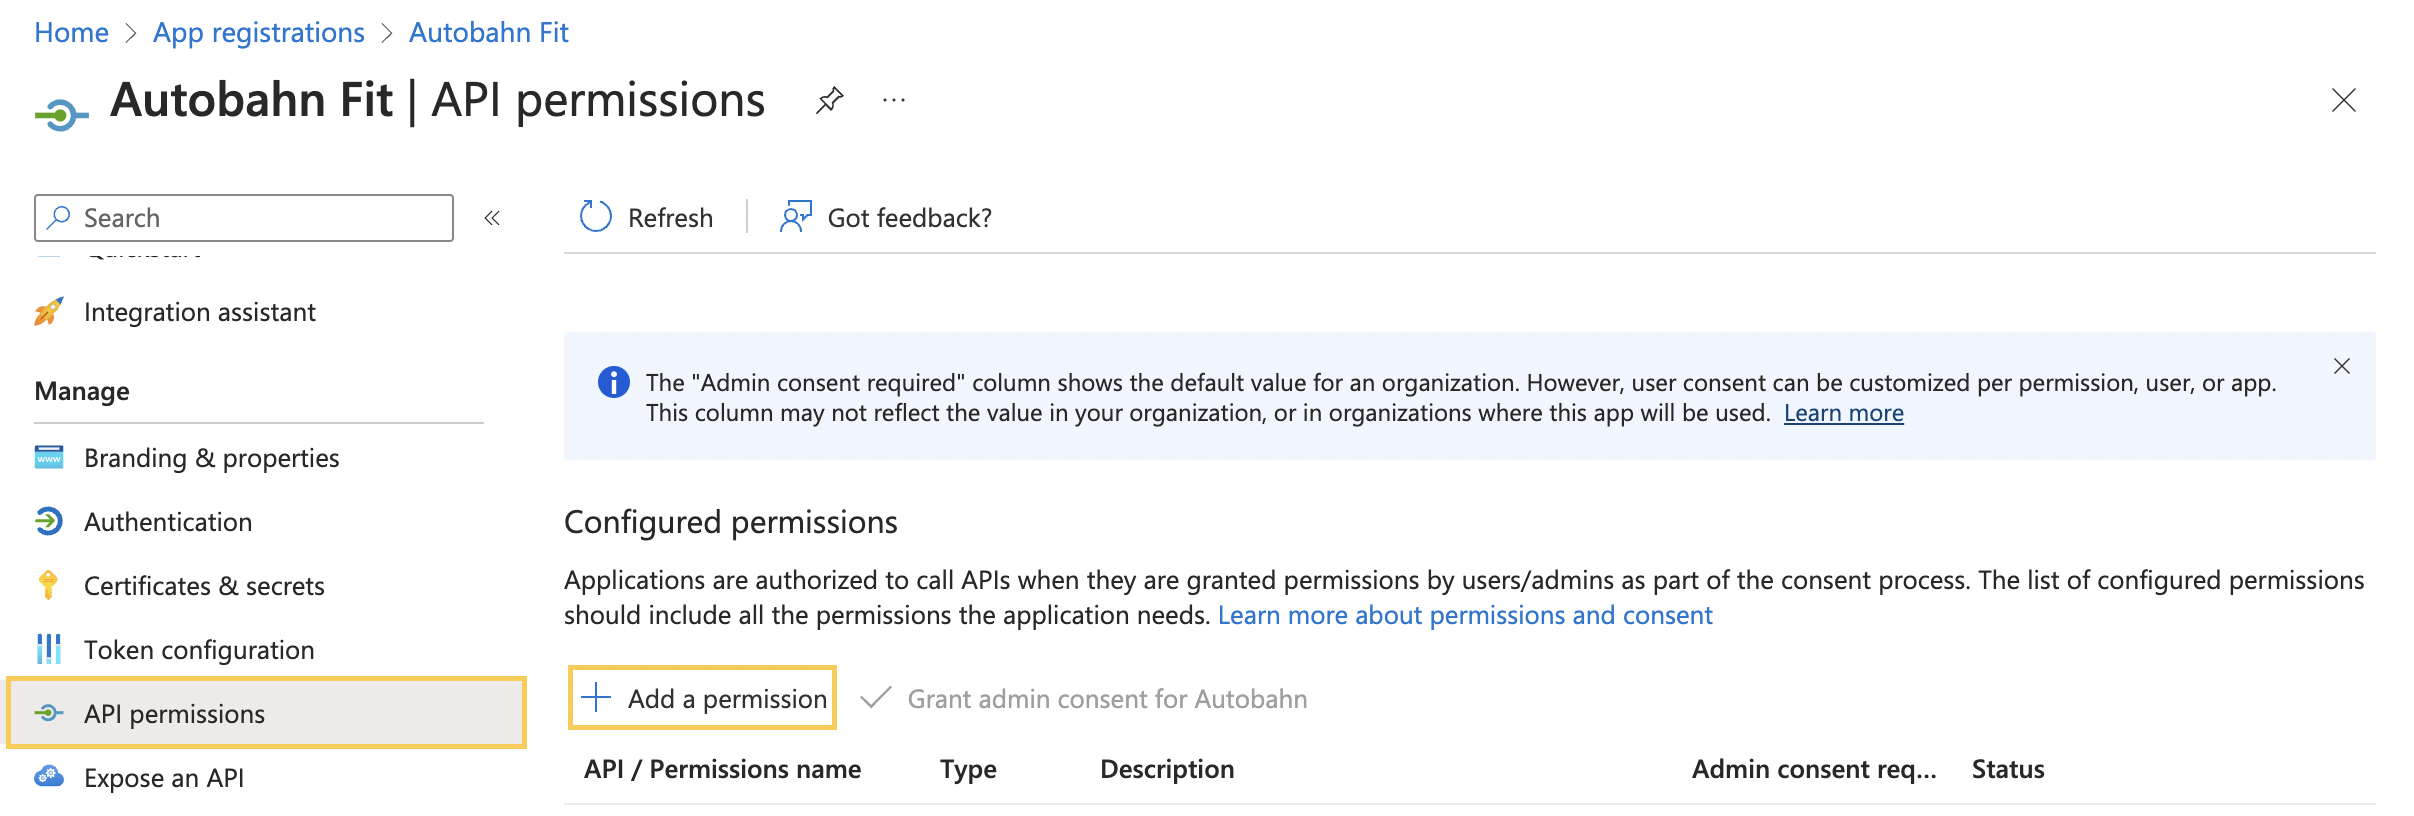This screenshot has width=2414, height=816.
Task: Click the Manage section heading
Action: pos(82,390)
